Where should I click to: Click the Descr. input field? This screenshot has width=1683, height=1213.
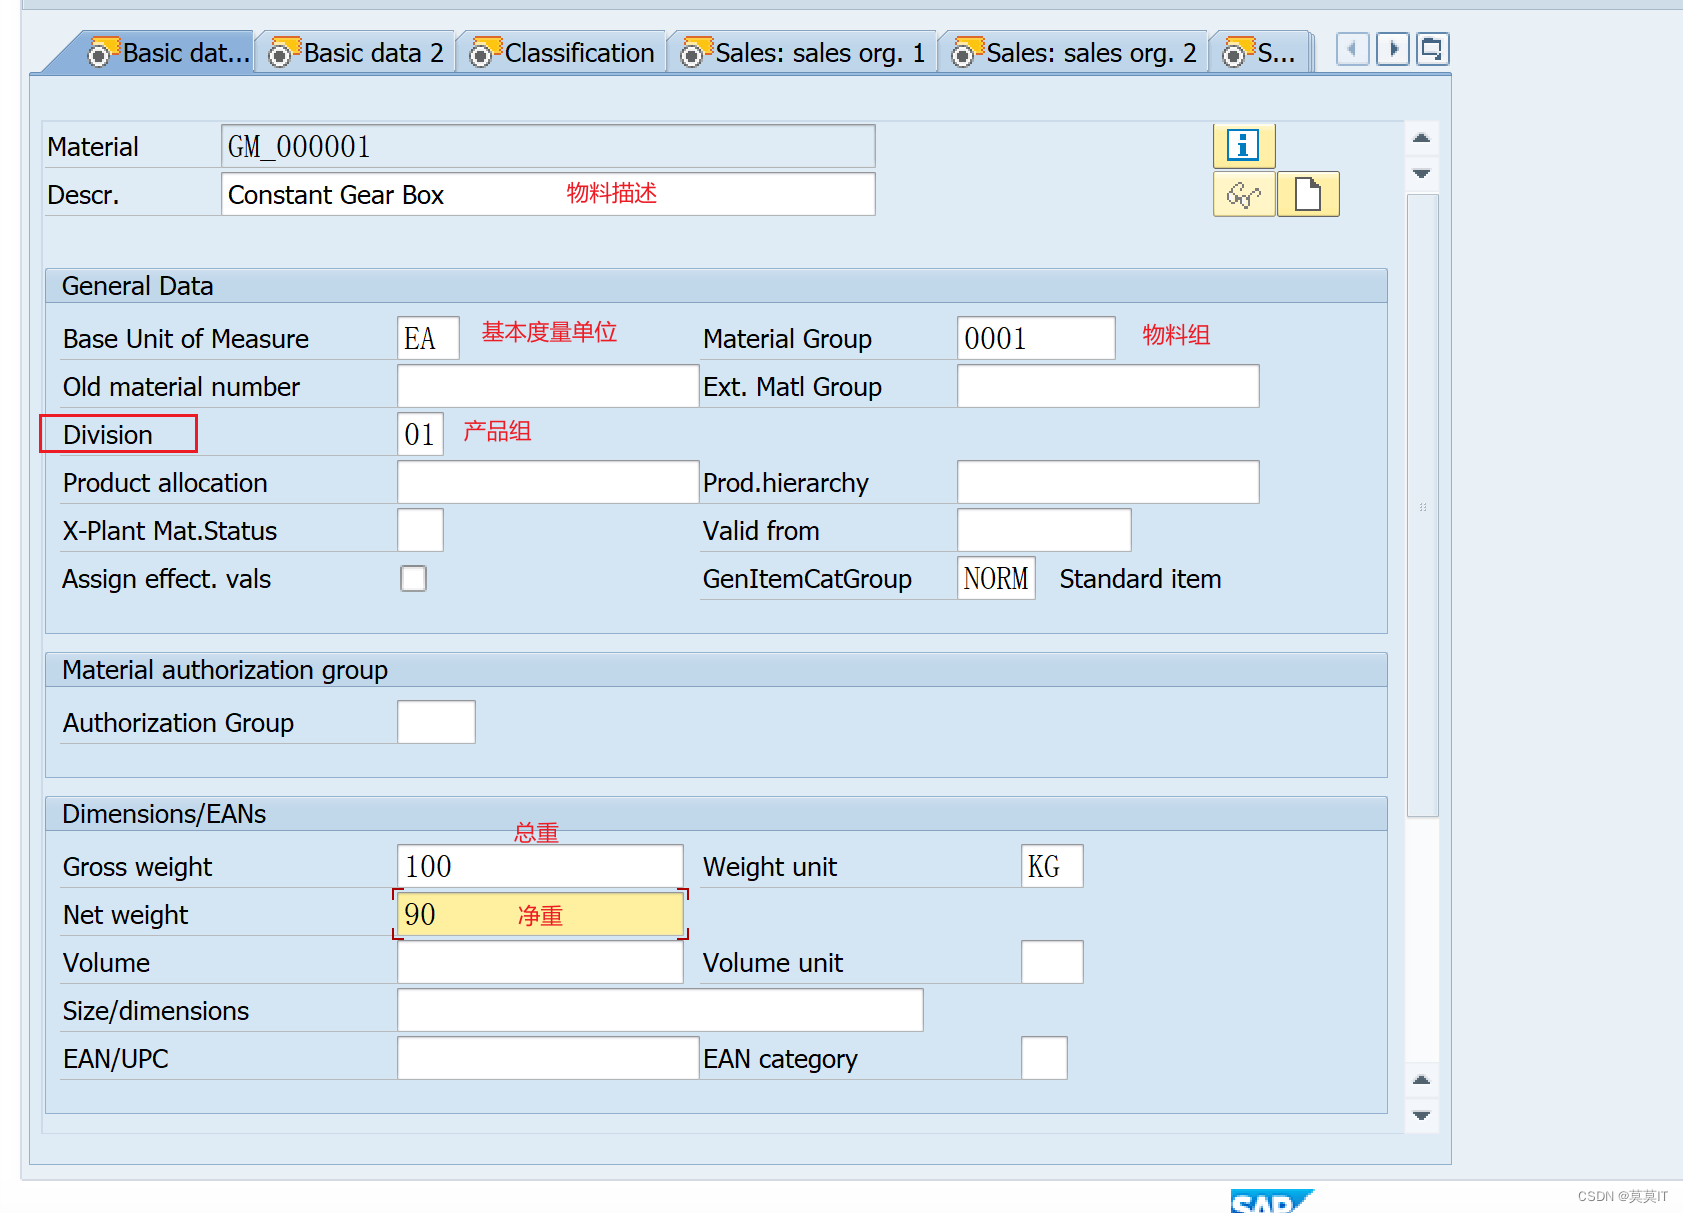tap(548, 194)
